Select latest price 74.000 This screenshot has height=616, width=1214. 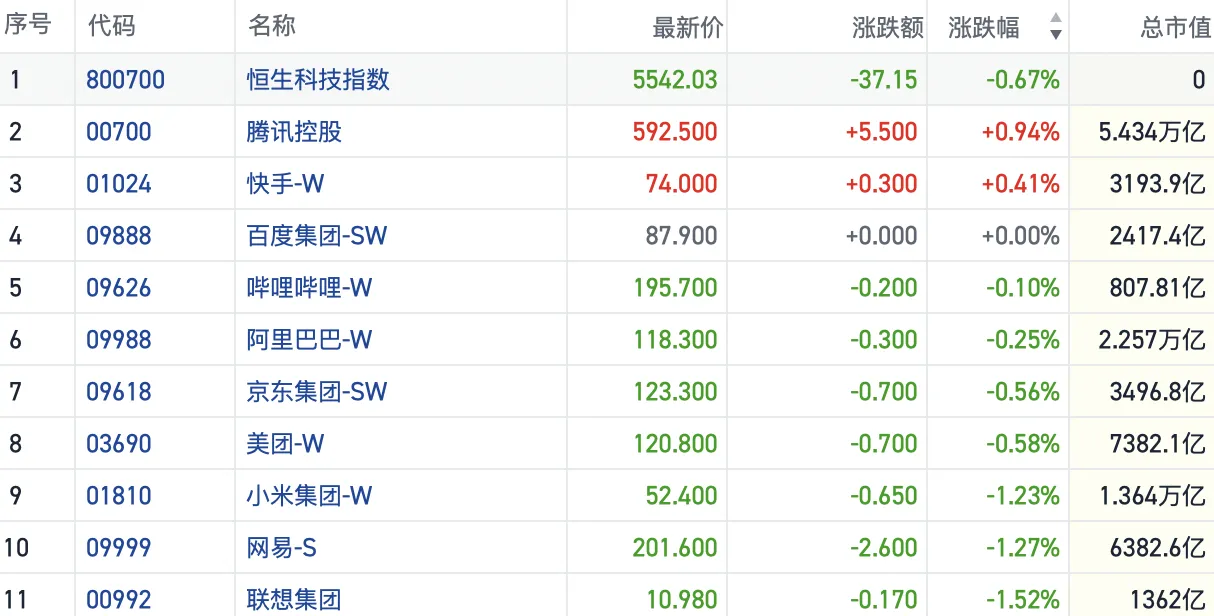682,184
